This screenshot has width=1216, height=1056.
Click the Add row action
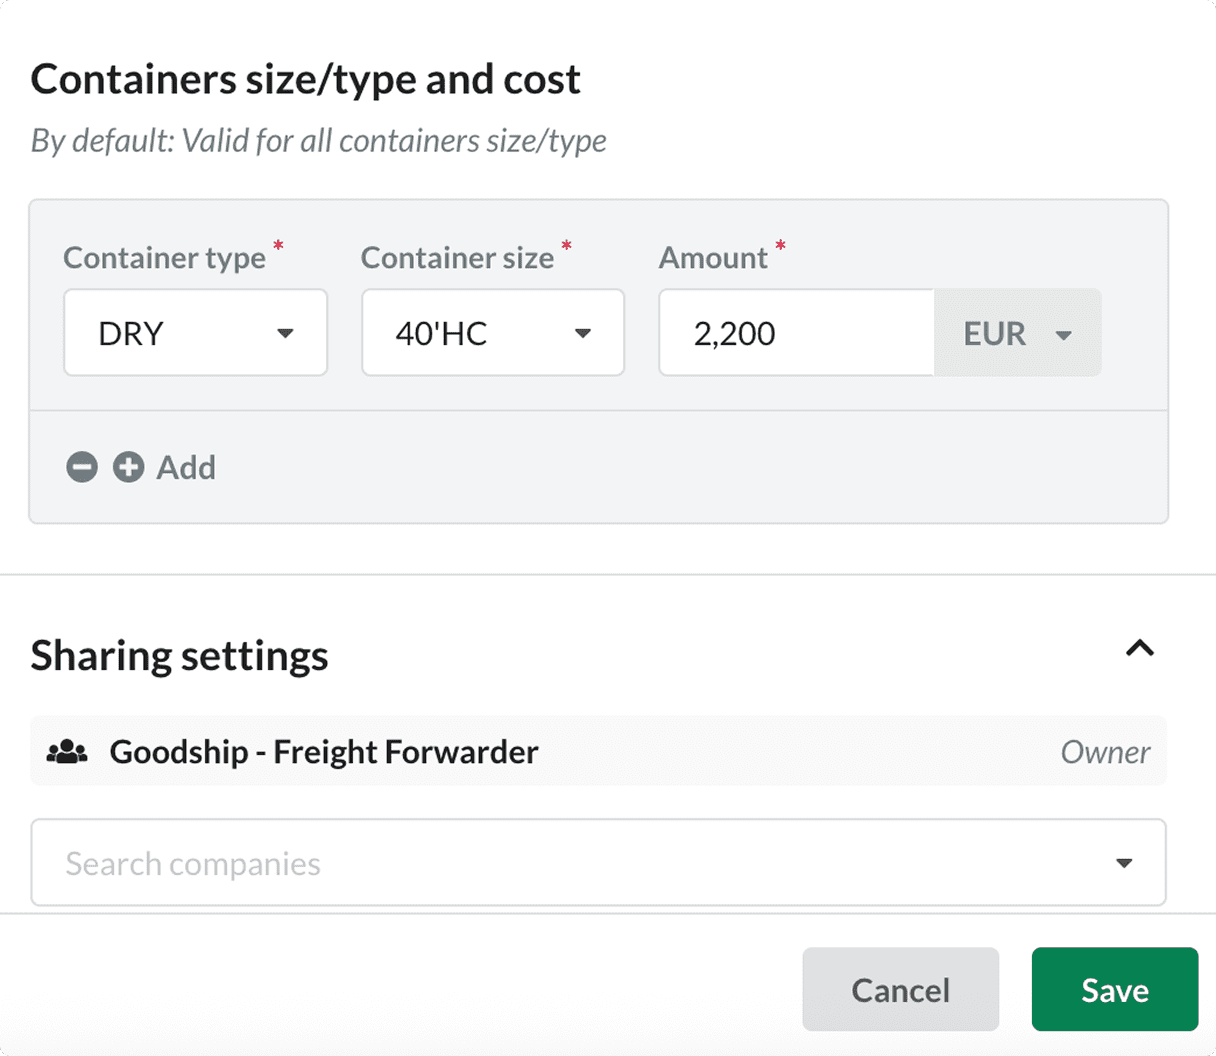tap(187, 467)
